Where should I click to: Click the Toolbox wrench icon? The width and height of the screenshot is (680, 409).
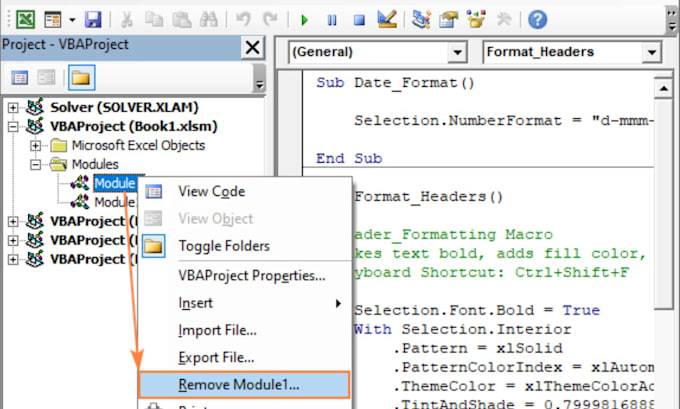504,20
